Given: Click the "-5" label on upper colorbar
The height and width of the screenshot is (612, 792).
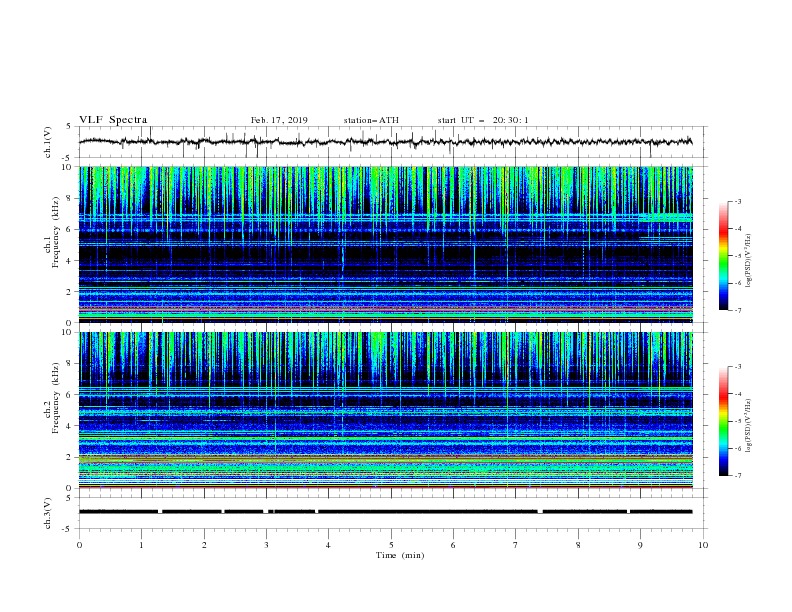Looking at the screenshot, I should coord(738,256).
